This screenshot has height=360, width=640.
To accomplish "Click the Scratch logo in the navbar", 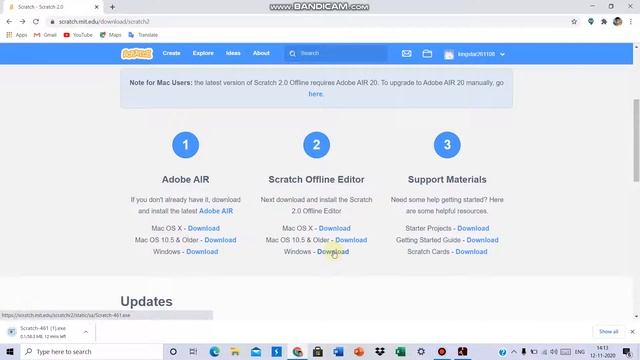I will 137,53.
